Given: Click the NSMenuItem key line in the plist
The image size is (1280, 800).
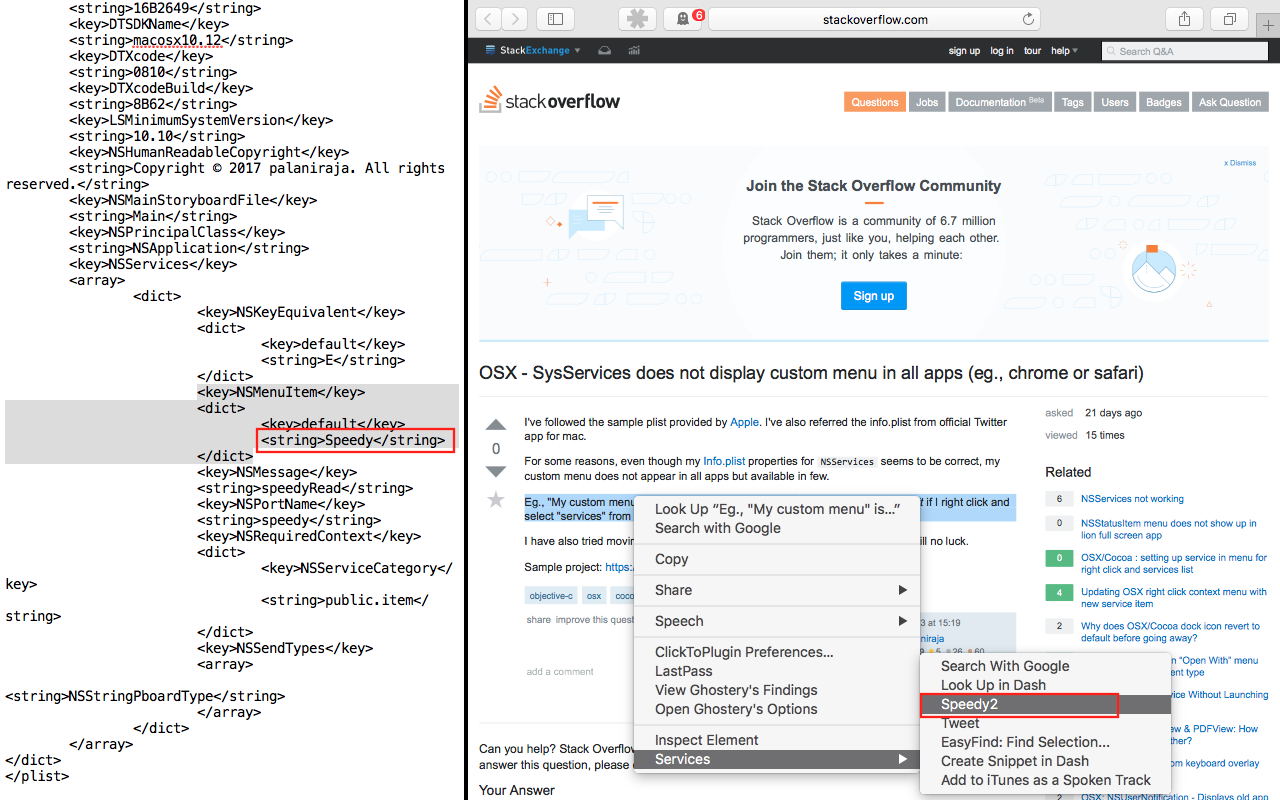Looking at the screenshot, I should 281,392.
